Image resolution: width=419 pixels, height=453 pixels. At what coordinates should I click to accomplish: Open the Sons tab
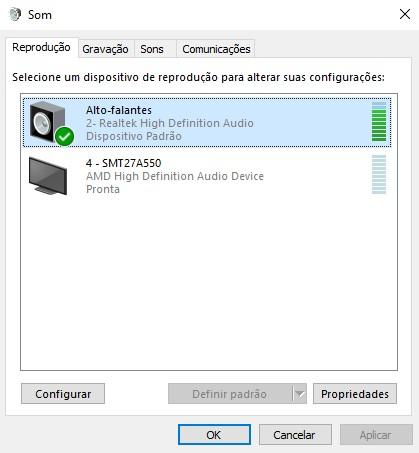click(x=152, y=49)
